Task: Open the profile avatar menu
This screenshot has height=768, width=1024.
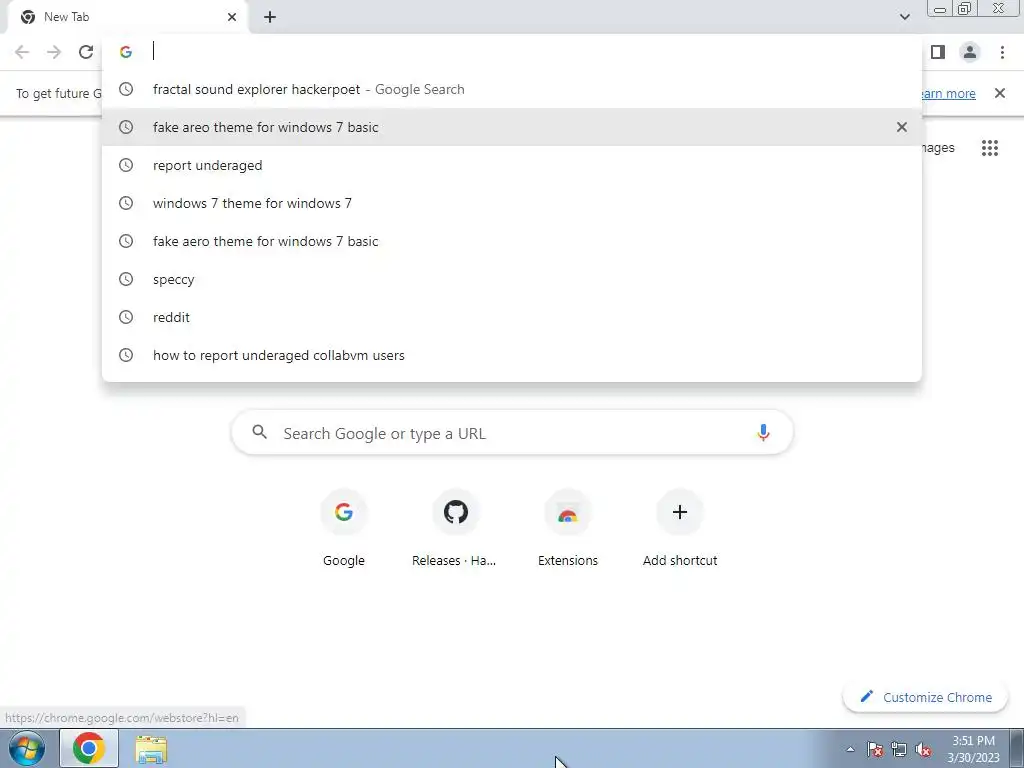Action: coord(970,52)
